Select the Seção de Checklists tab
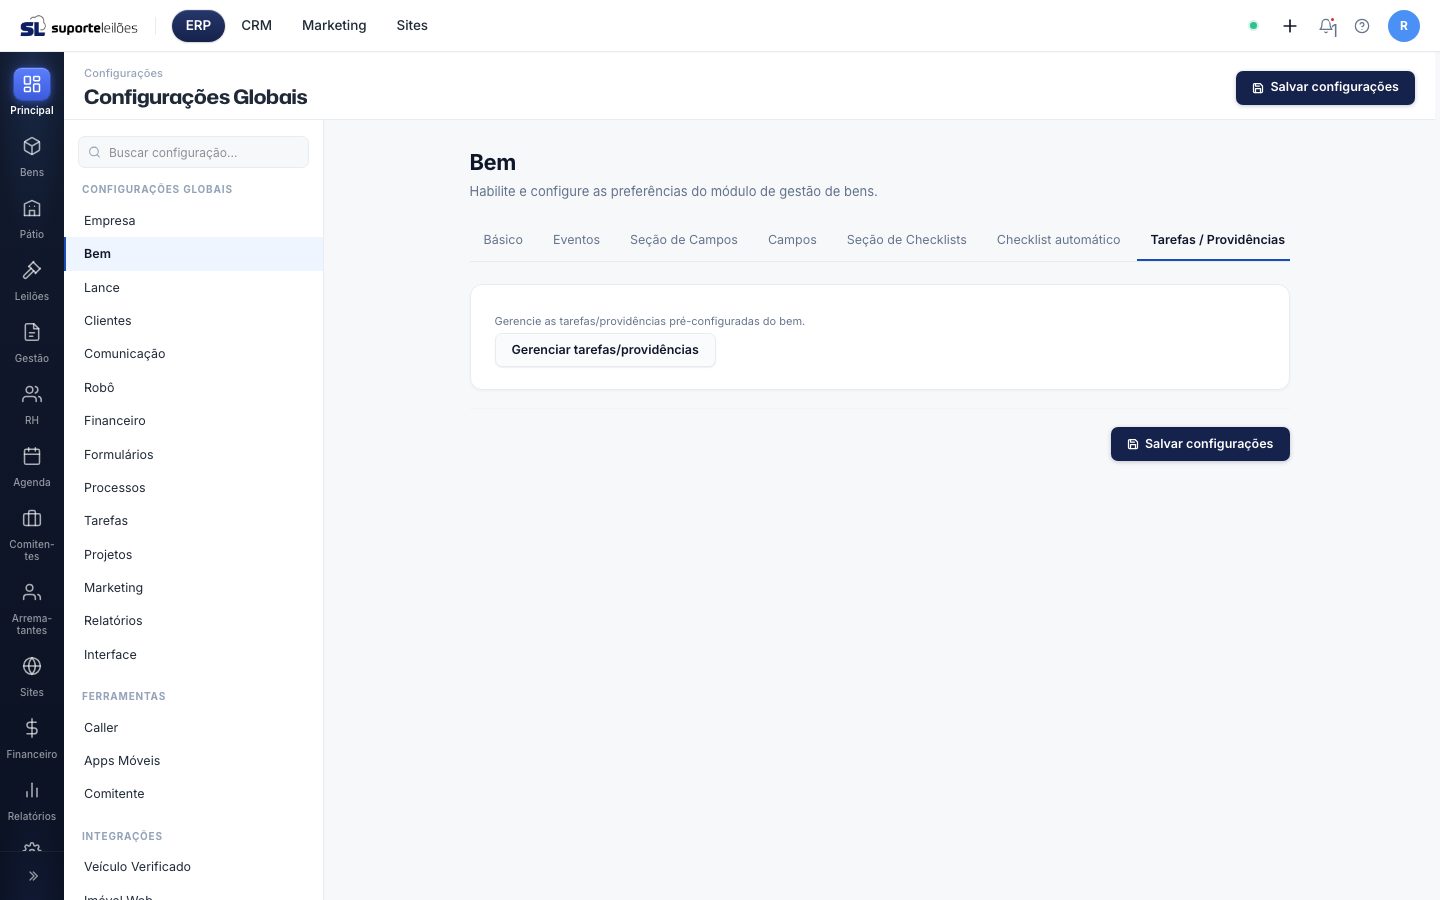The width and height of the screenshot is (1440, 900). click(x=907, y=240)
